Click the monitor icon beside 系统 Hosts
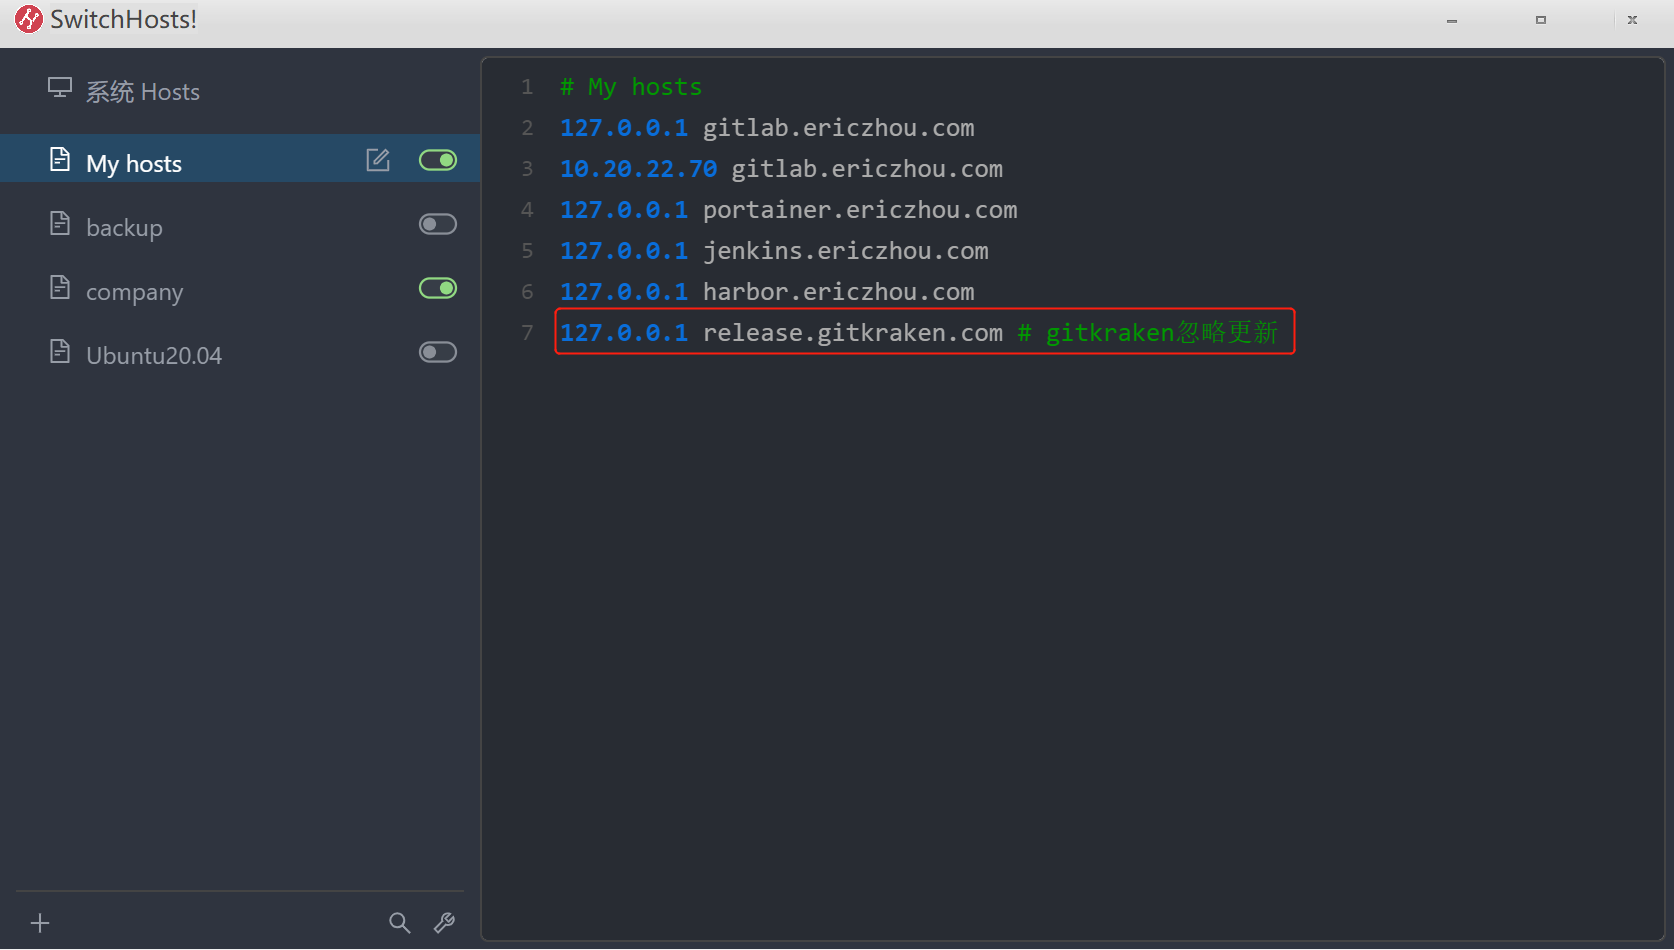 click(x=60, y=89)
